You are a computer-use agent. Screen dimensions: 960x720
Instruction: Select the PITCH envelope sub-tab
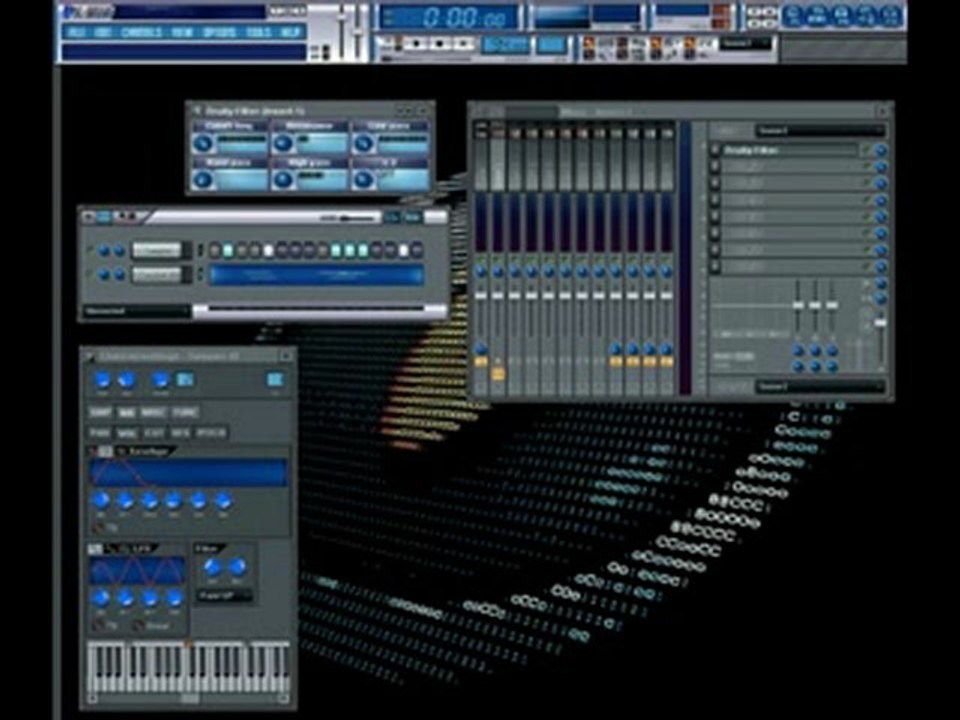pyautogui.click(x=211, y=433)
